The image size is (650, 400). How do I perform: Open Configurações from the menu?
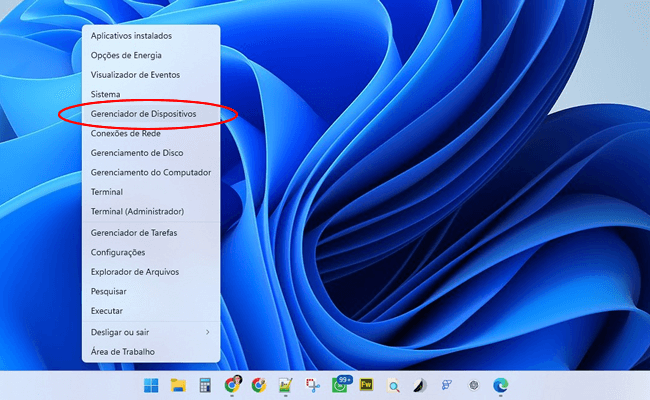[151, 252]
